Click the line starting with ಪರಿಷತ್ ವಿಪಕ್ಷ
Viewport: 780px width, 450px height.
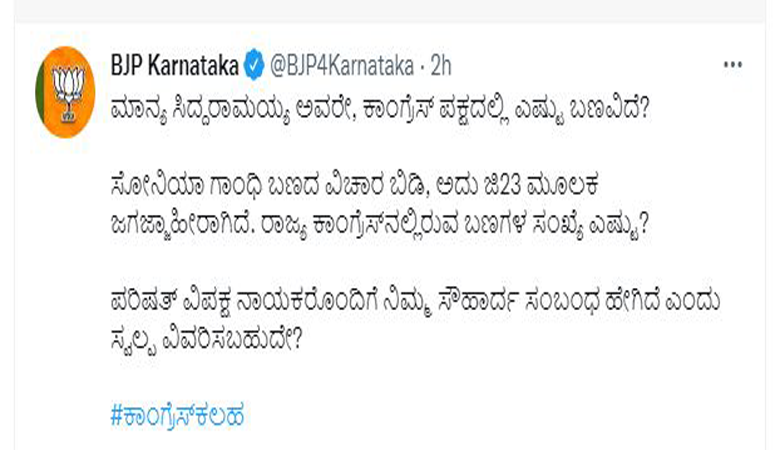point(415,301)
